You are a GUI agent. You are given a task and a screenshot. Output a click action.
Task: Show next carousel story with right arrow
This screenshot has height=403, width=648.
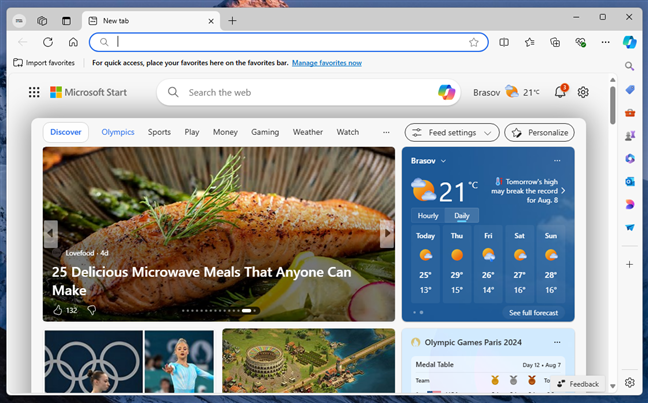[387, 234]
